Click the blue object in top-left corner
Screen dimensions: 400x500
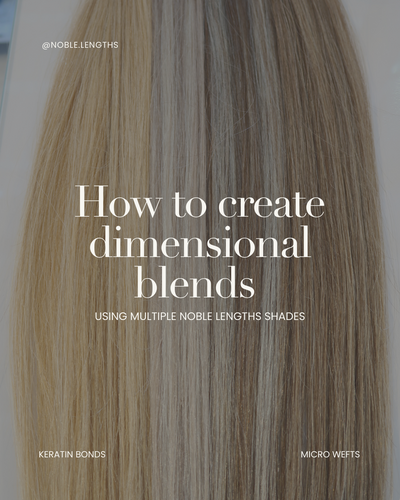click(7, 23)
